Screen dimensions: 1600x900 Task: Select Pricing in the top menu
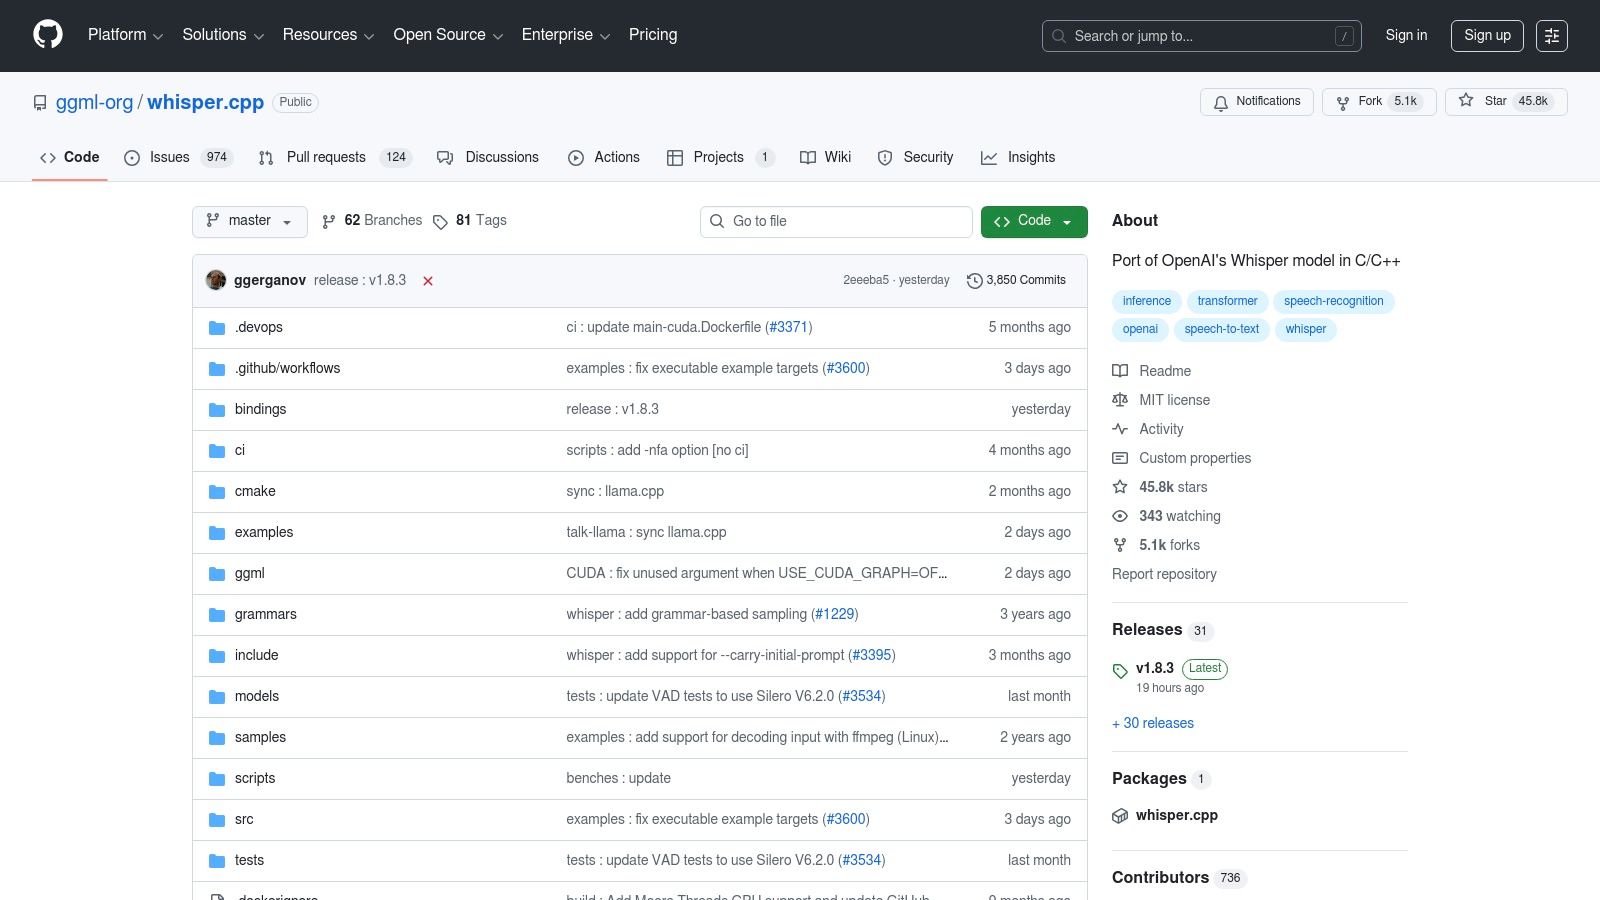tap(652, 35)
